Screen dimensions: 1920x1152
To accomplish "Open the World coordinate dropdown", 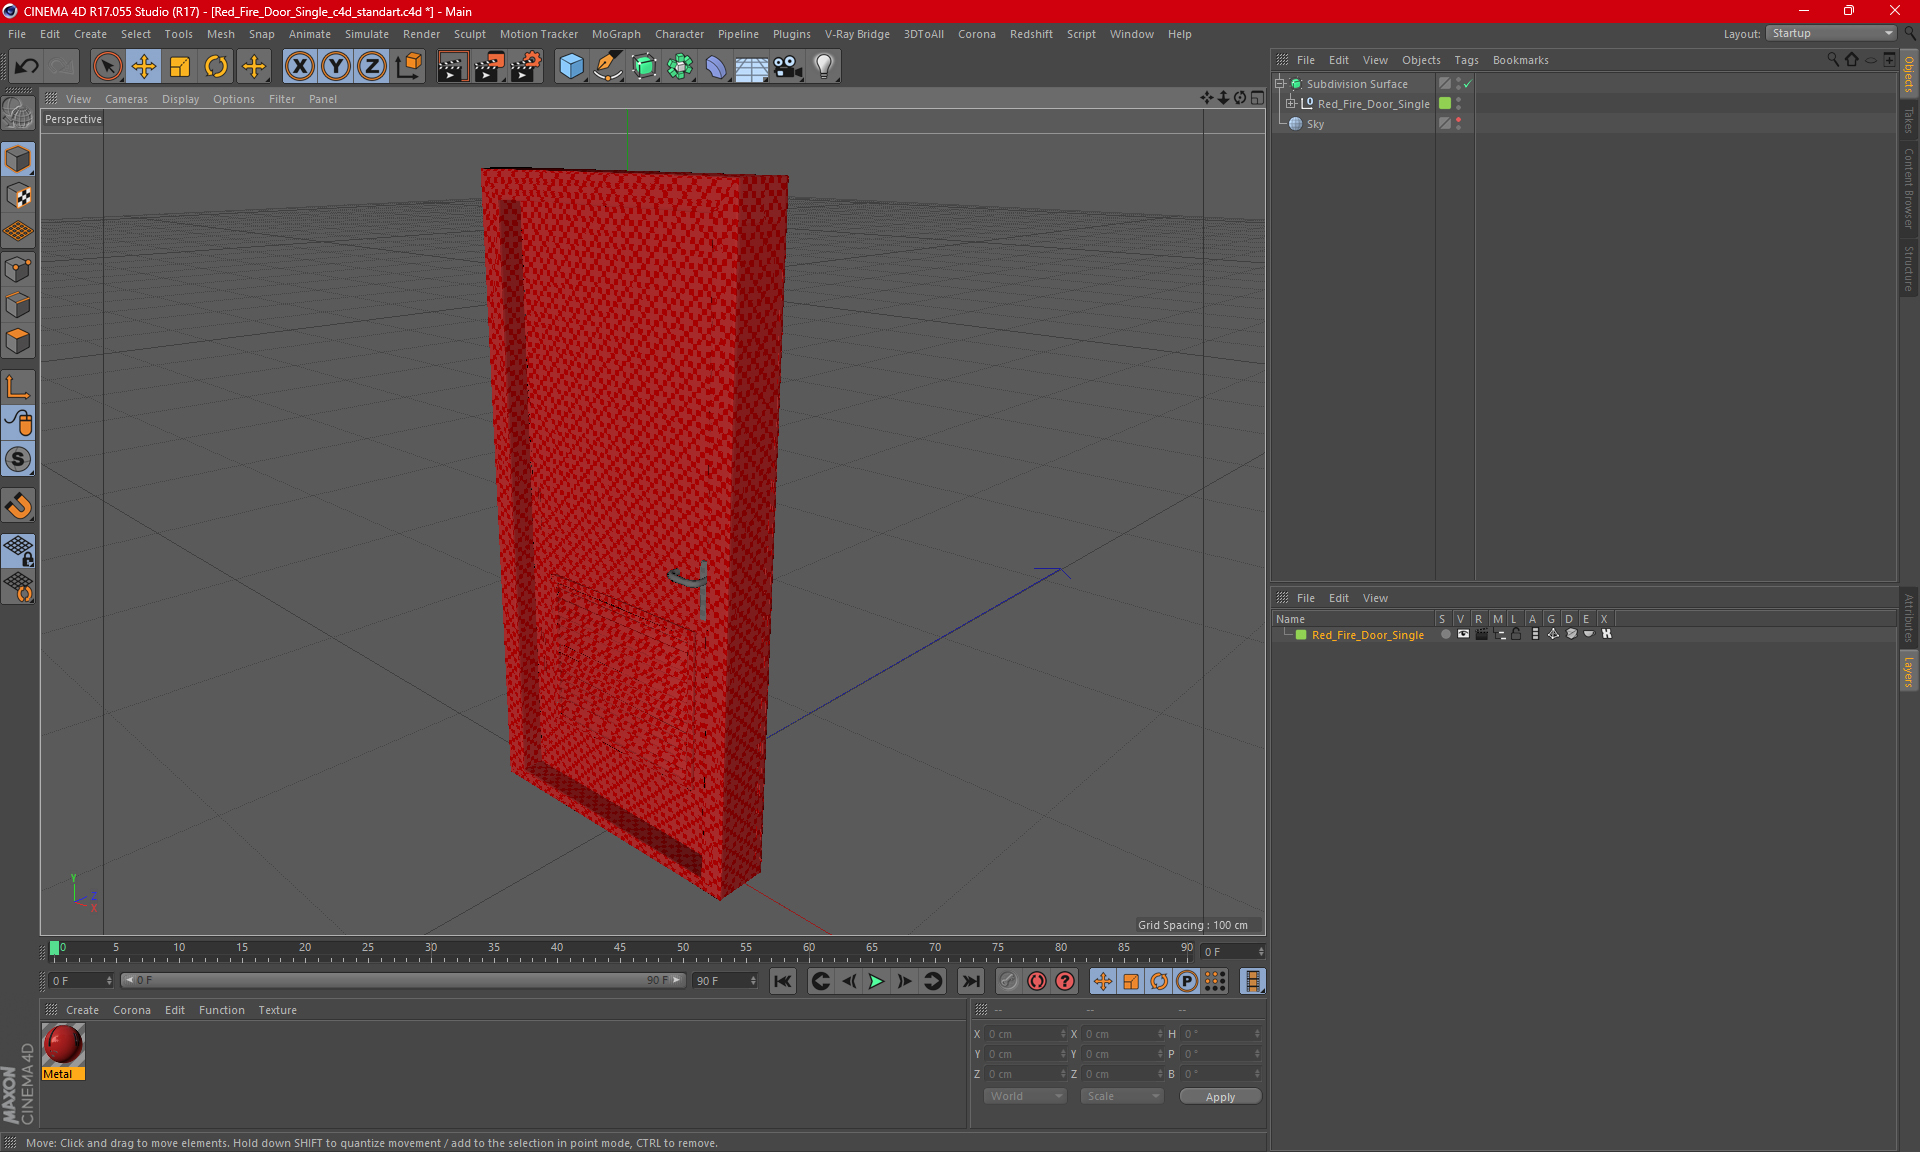I will pyautogui.click(x=1025, y=1096).
